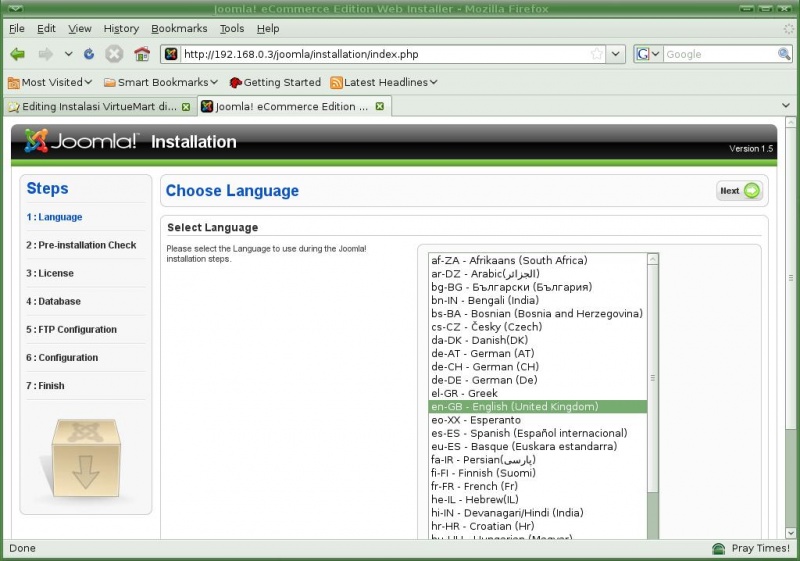Open the Most Visited bookmarks dropdown
The width and height of the screenshot is (800, 561).
coord(50,82)
